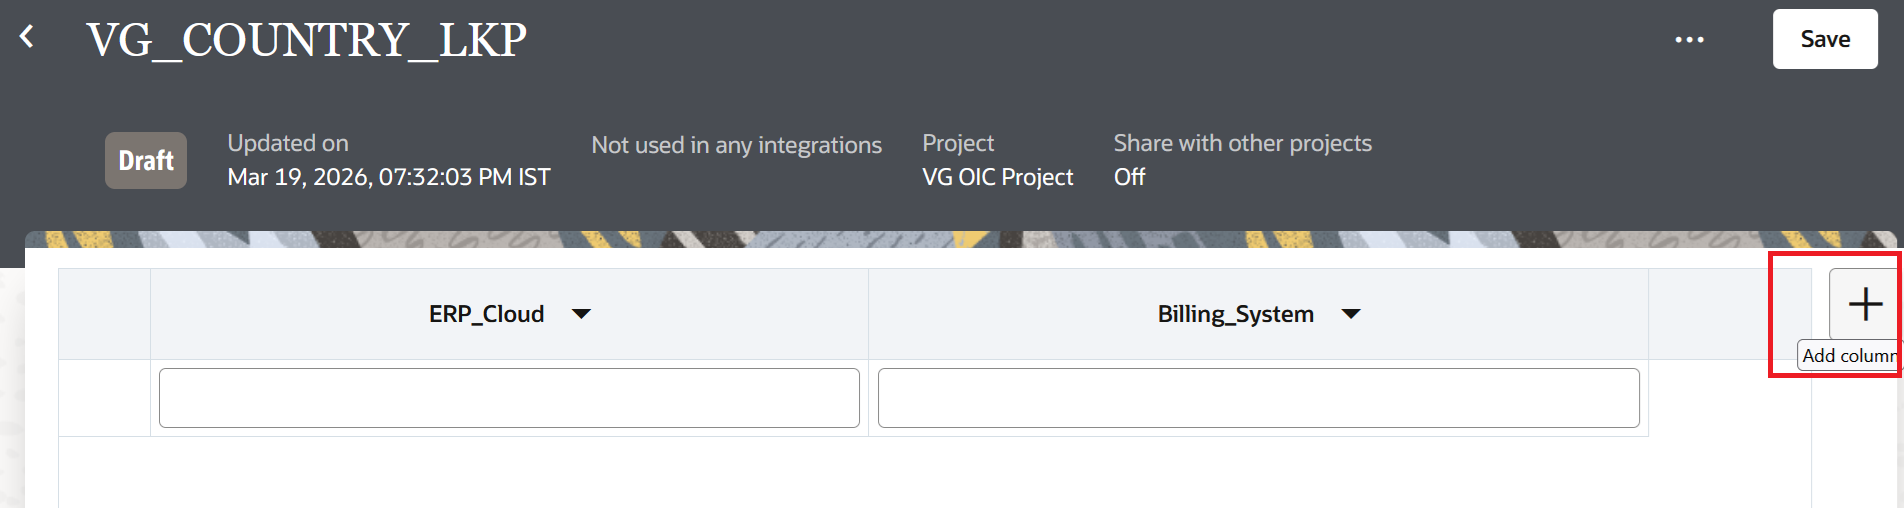Click the plus icon to add column
This screenshot has width=1904, height=508.
click(x=1864, y=304)
